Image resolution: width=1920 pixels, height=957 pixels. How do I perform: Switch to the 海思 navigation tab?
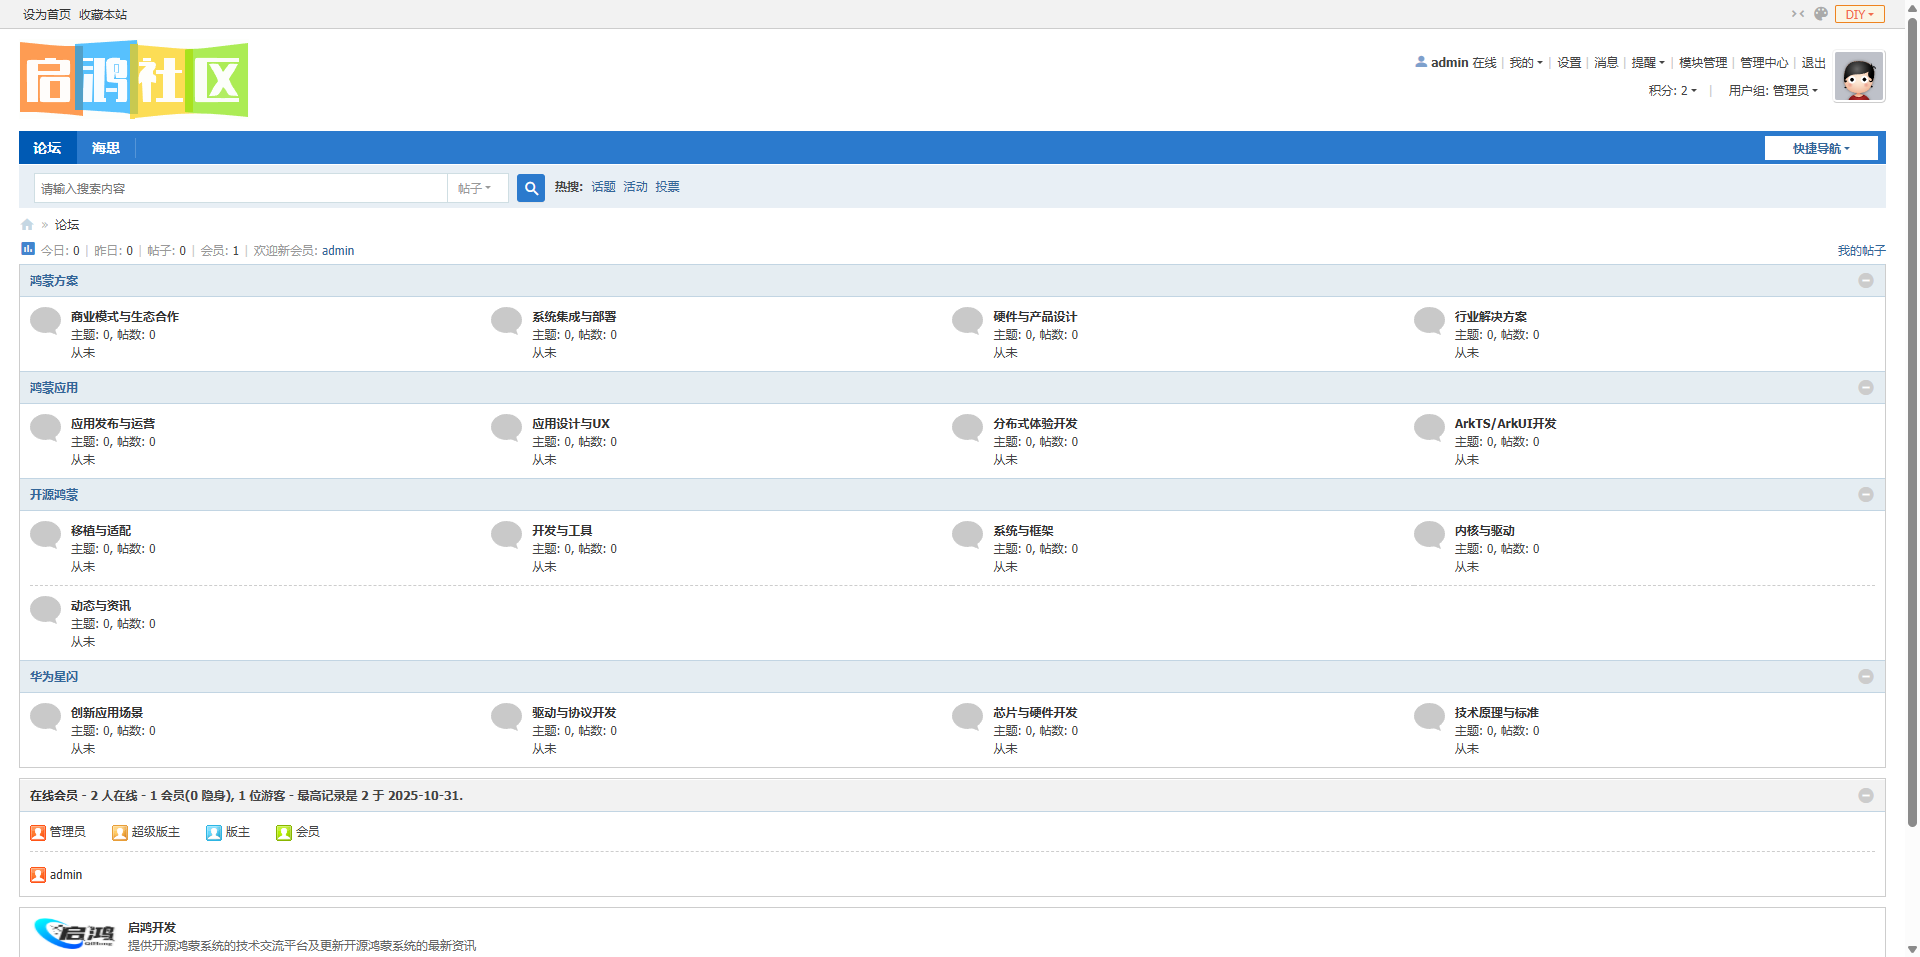point(105,148)
